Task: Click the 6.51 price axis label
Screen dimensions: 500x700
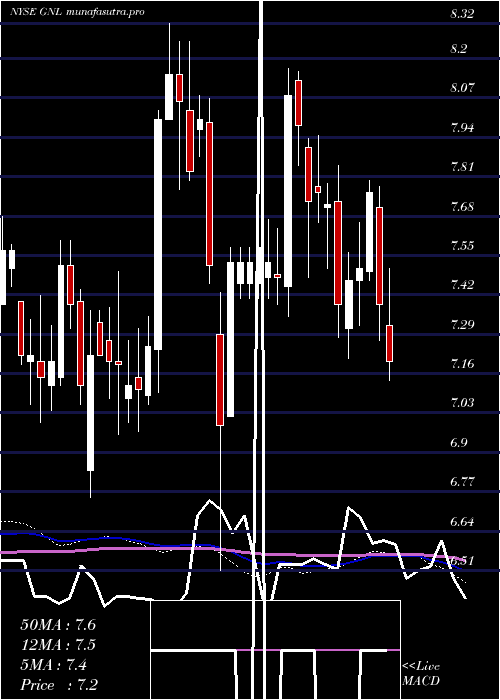Action: click(x=462, y=561)
